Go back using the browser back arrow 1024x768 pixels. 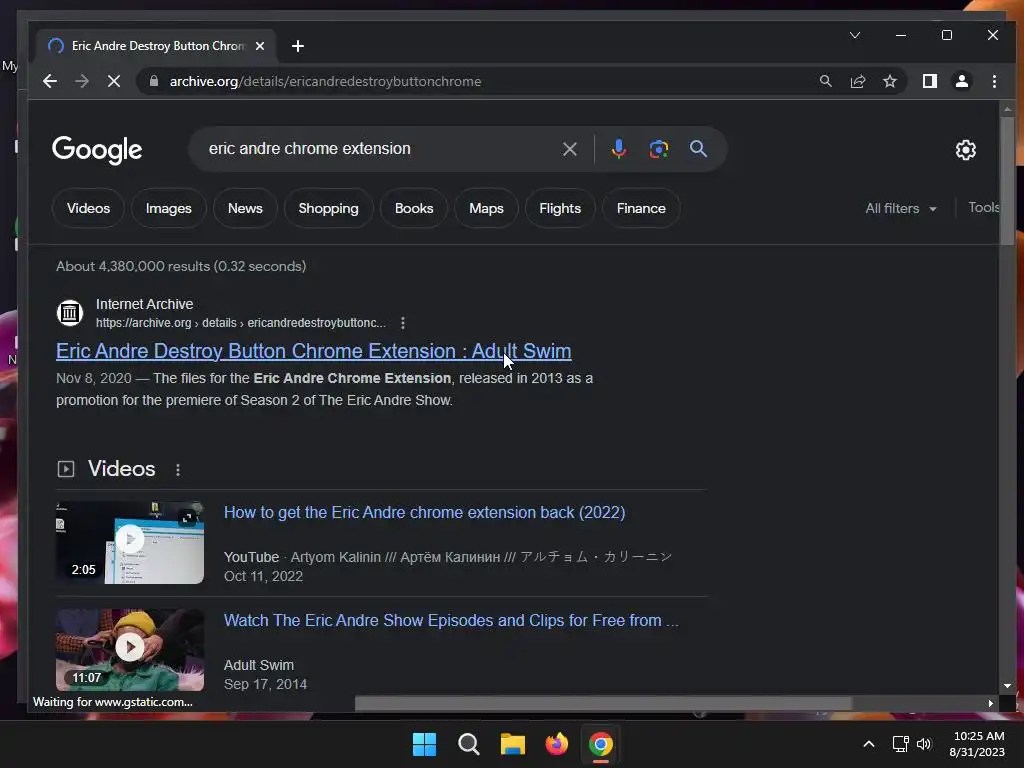coord(50,81)
